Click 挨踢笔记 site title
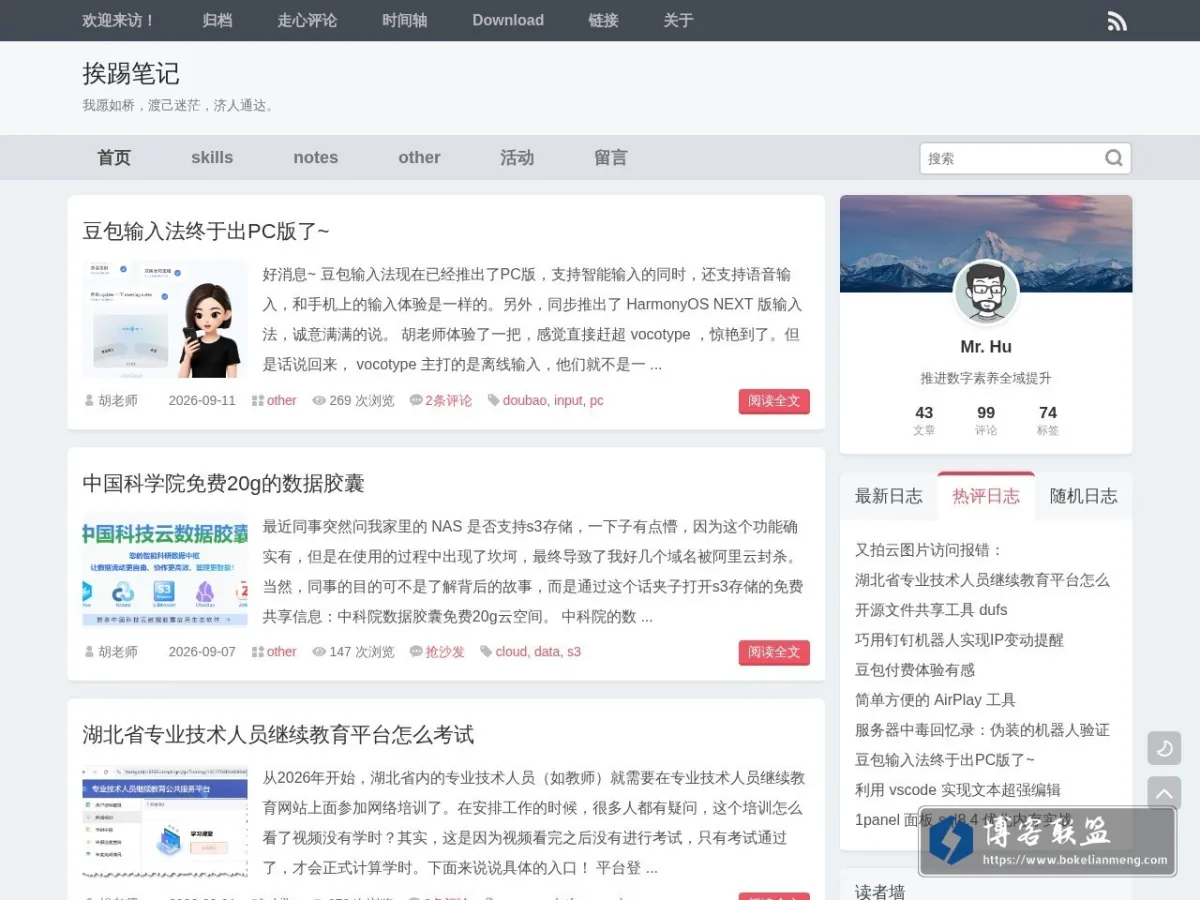This screenshot has height=900, width=1200. (131, 73)
